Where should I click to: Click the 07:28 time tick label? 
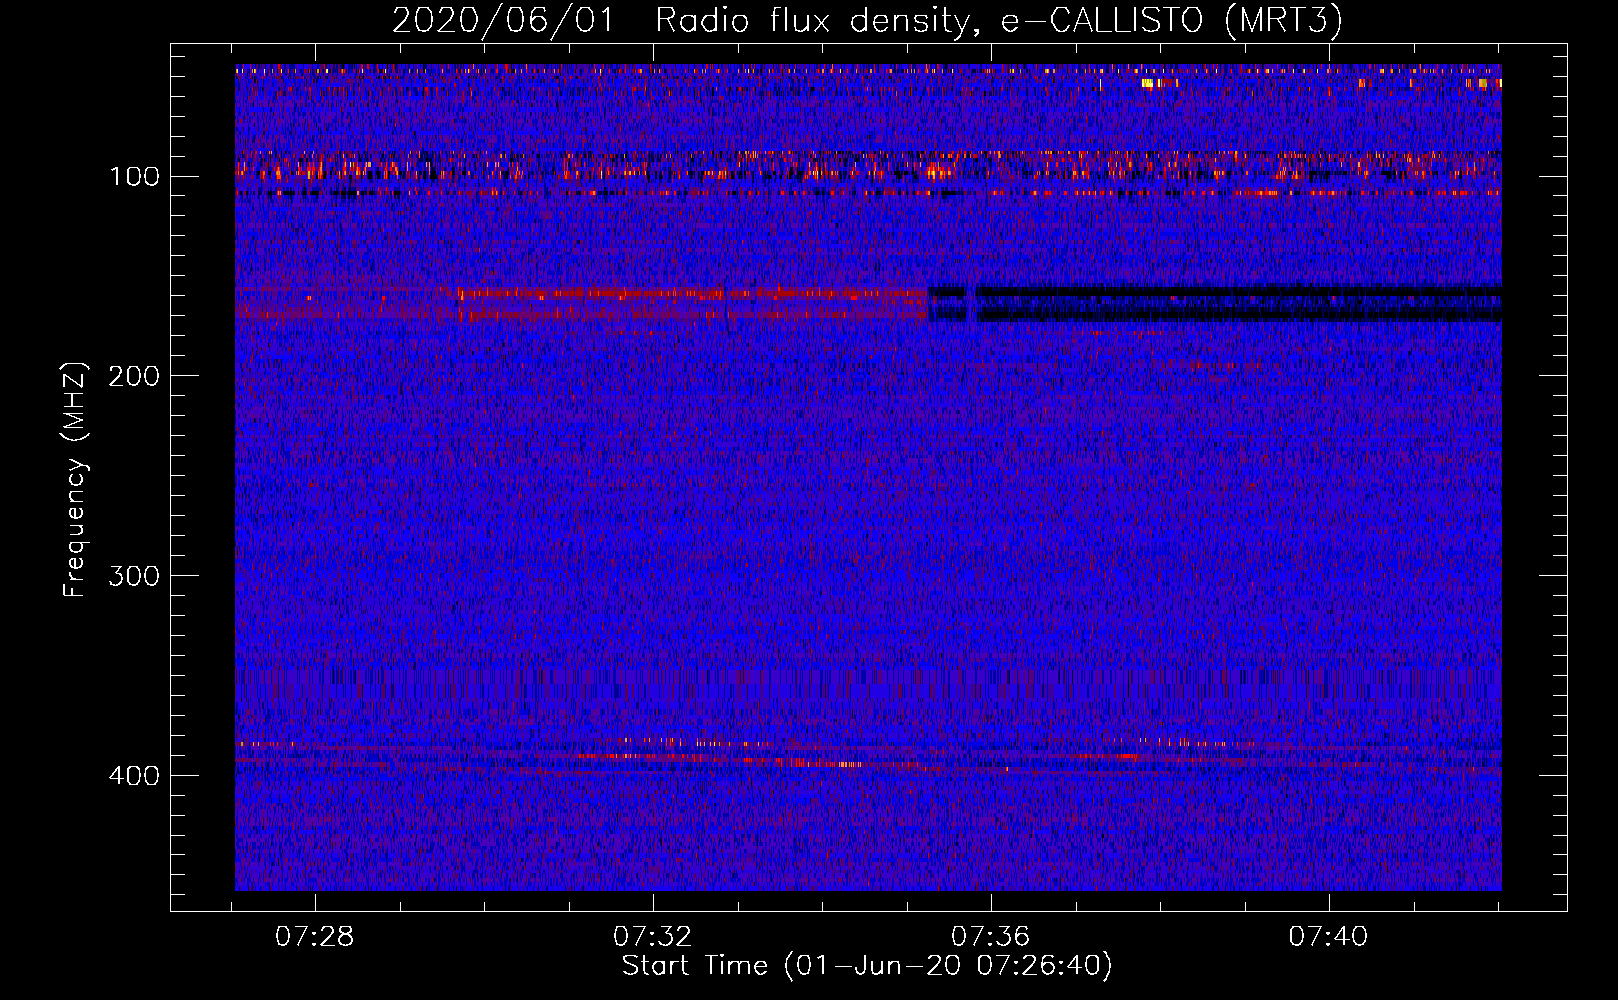coord(315,937)
